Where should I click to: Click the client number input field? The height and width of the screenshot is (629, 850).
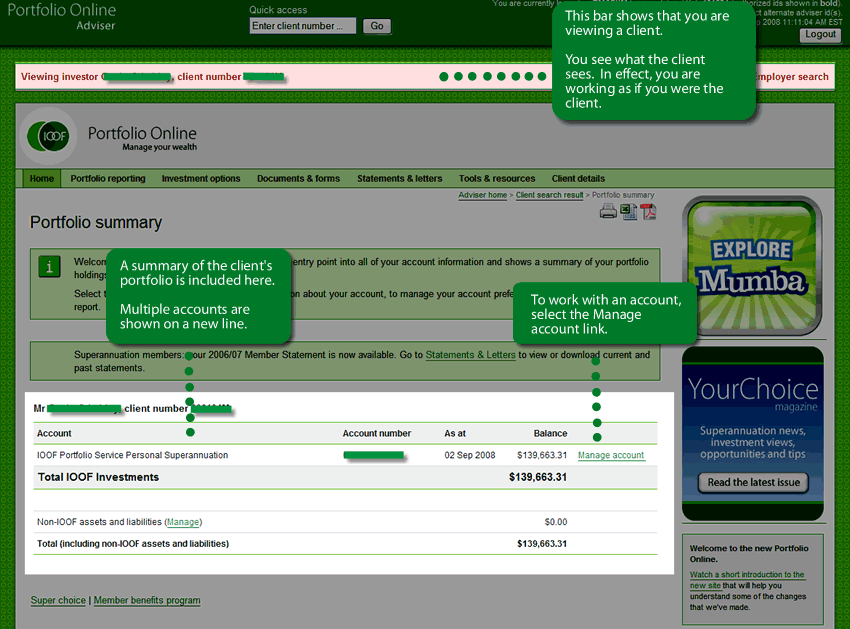[303, 26]
